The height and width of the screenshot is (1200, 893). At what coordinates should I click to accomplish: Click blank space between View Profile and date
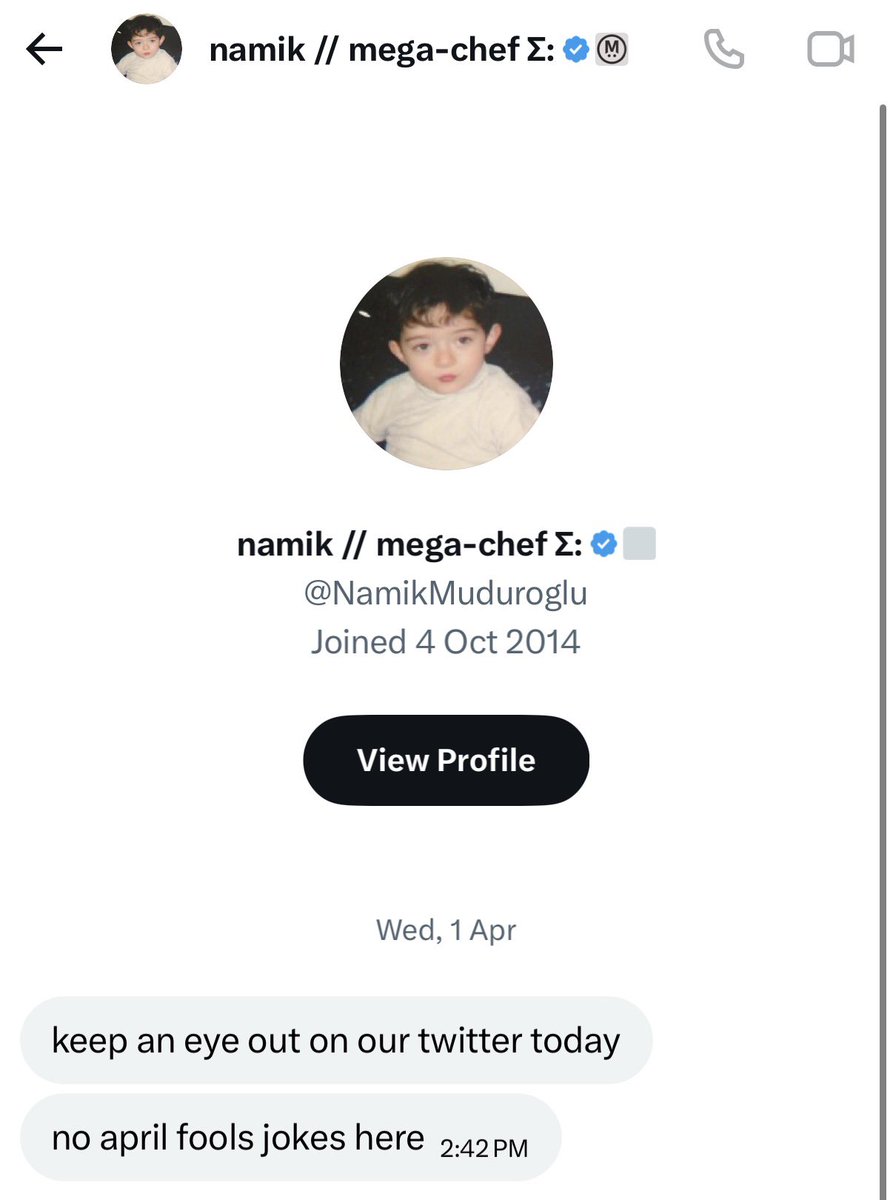coord(446,862)
